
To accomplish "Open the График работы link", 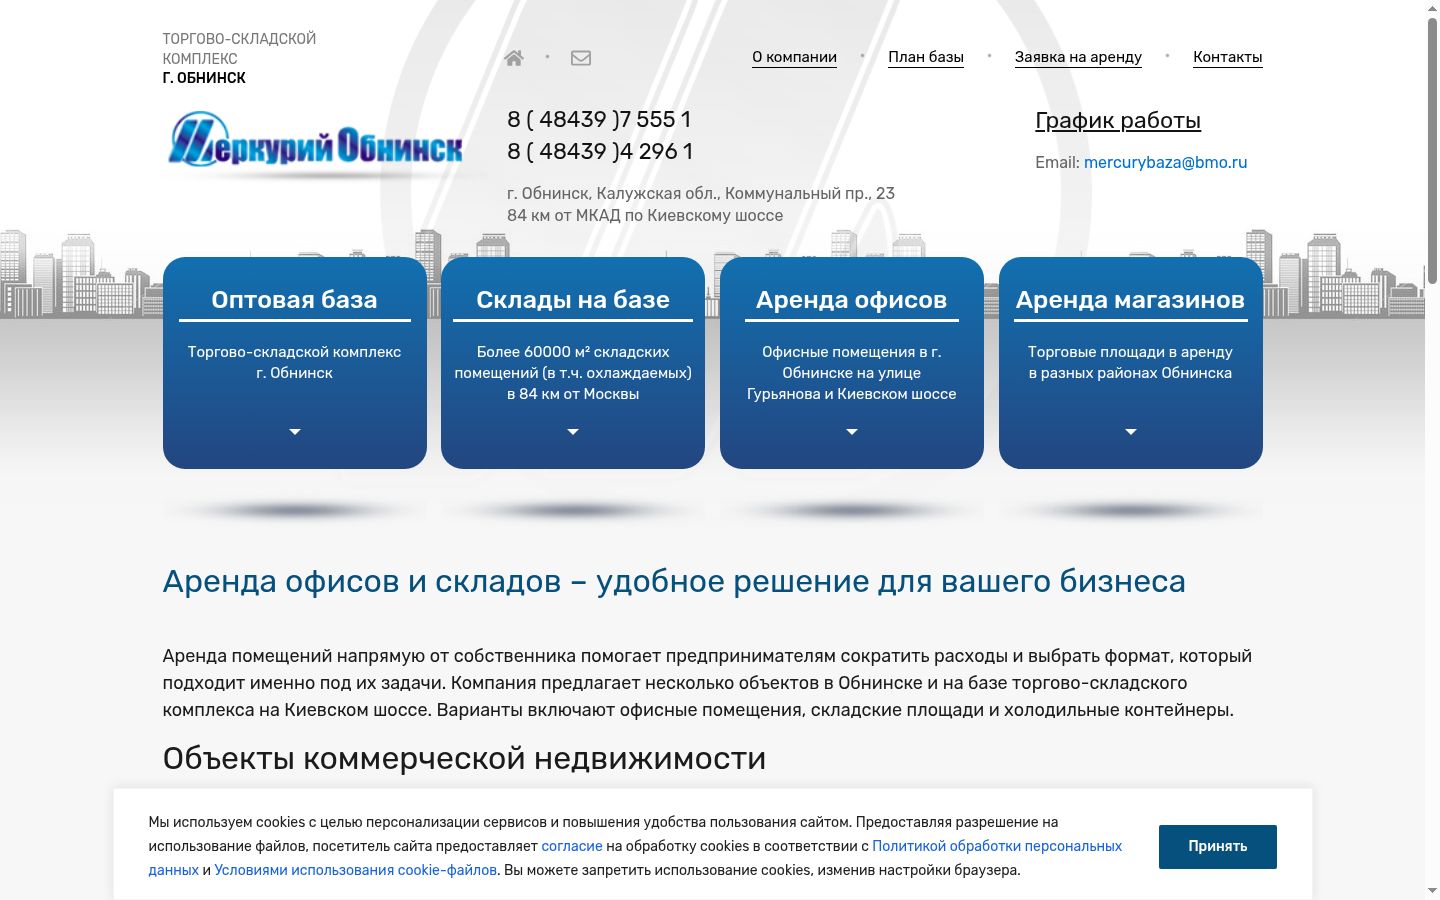I will pos(1118,121).
